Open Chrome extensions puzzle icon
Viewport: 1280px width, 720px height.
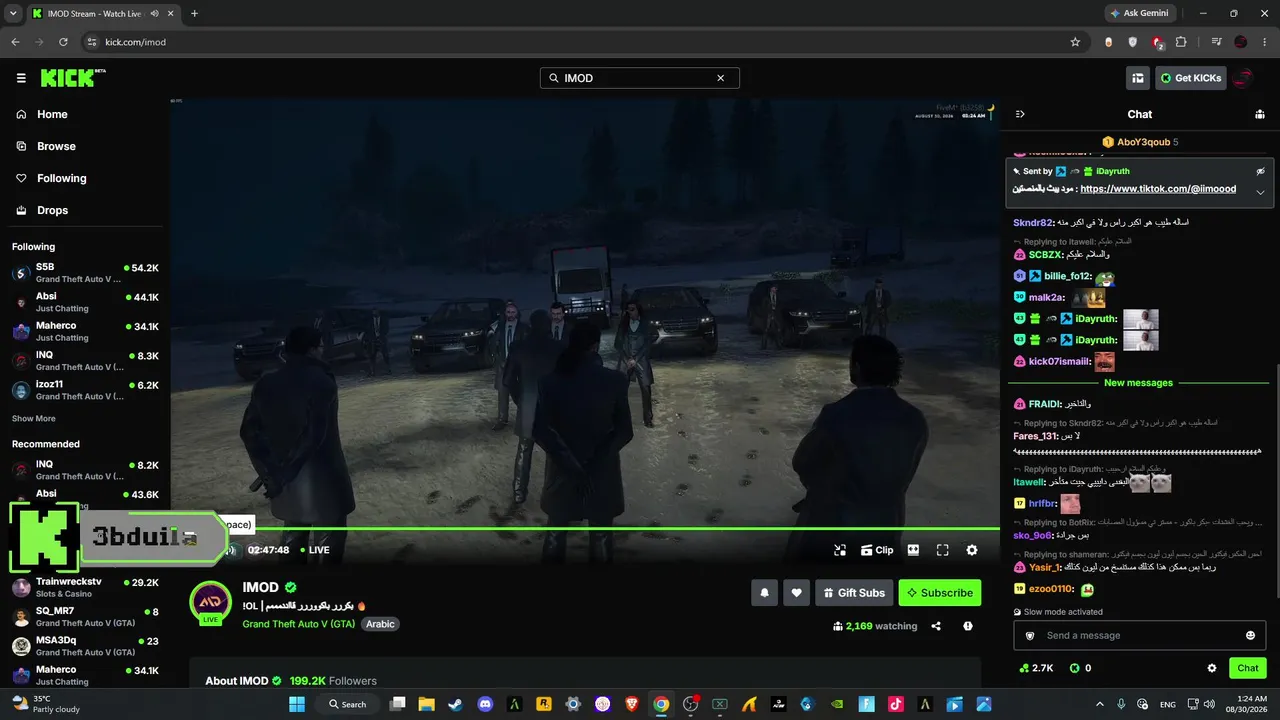pos(1181,42)
